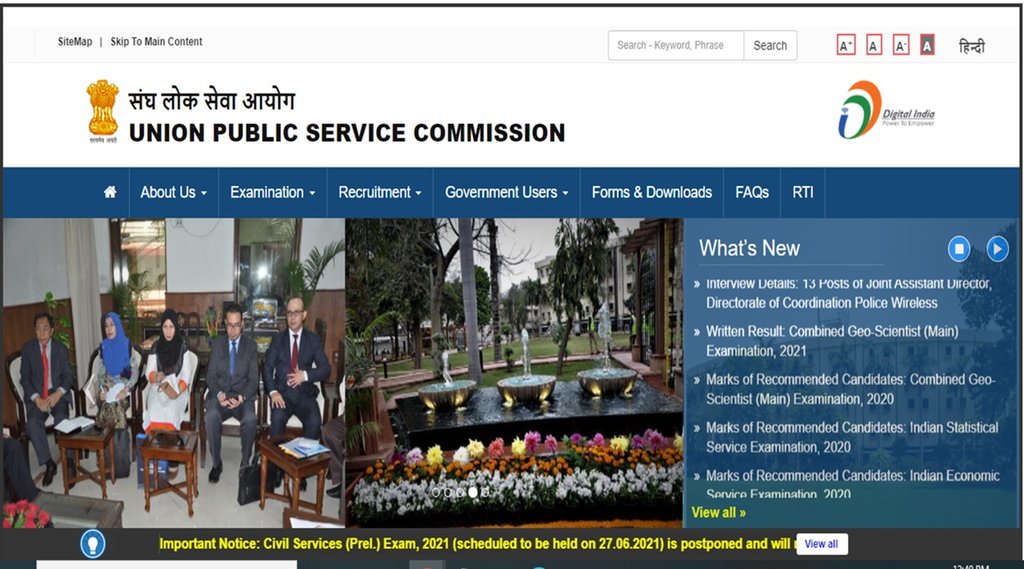
Task: Focus the keyword search input field
Action: tap(676, 45)
